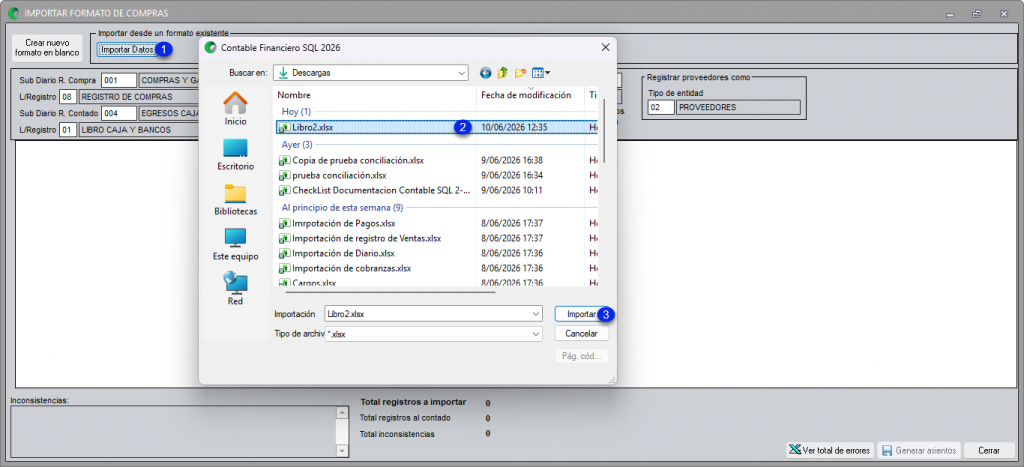
Task: Expand the Importación filename dropdown arrow
Action: click(x=536, y=314)
